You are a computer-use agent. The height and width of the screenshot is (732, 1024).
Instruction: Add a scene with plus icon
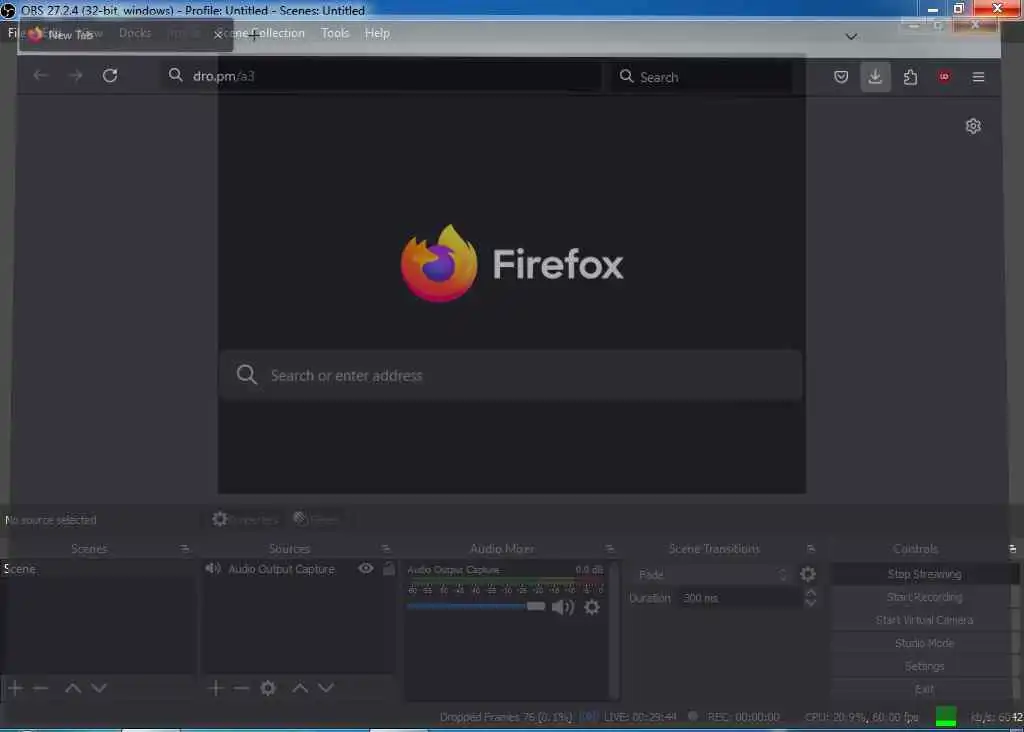click(16, 688)
